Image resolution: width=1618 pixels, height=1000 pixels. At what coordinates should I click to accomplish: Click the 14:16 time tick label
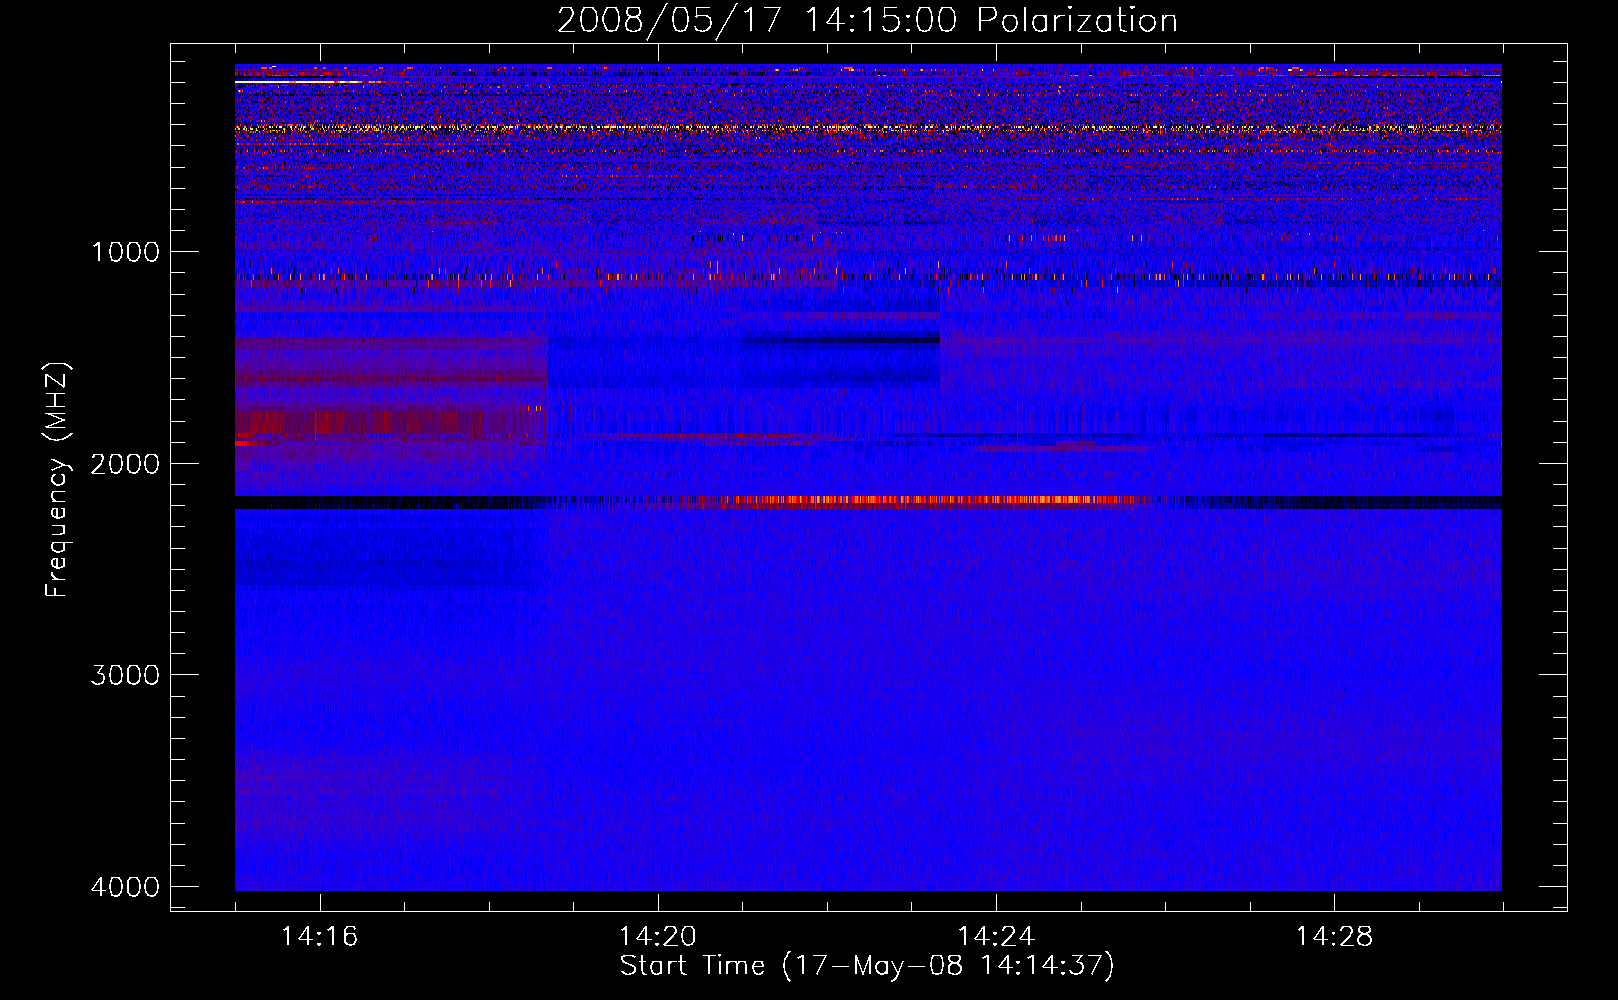point(319,937)
